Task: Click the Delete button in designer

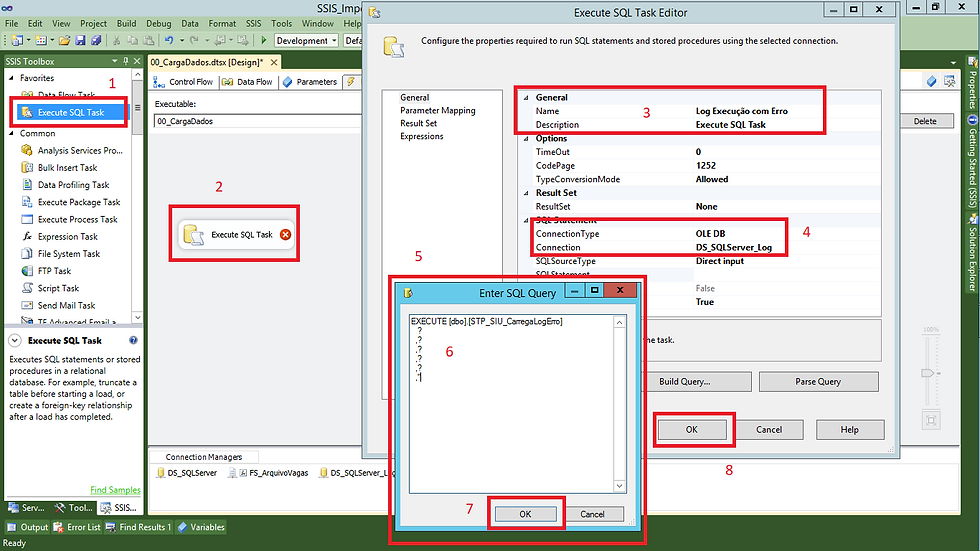Action: (x=925, y=121)
